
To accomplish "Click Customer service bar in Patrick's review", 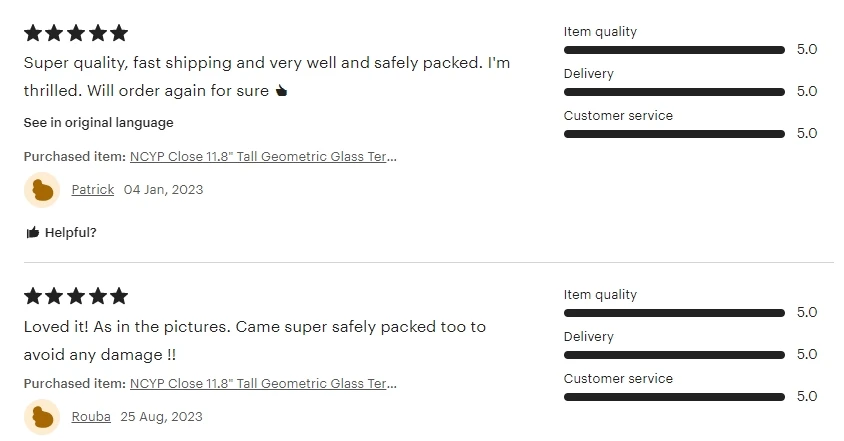I will [x=674, y=133].
